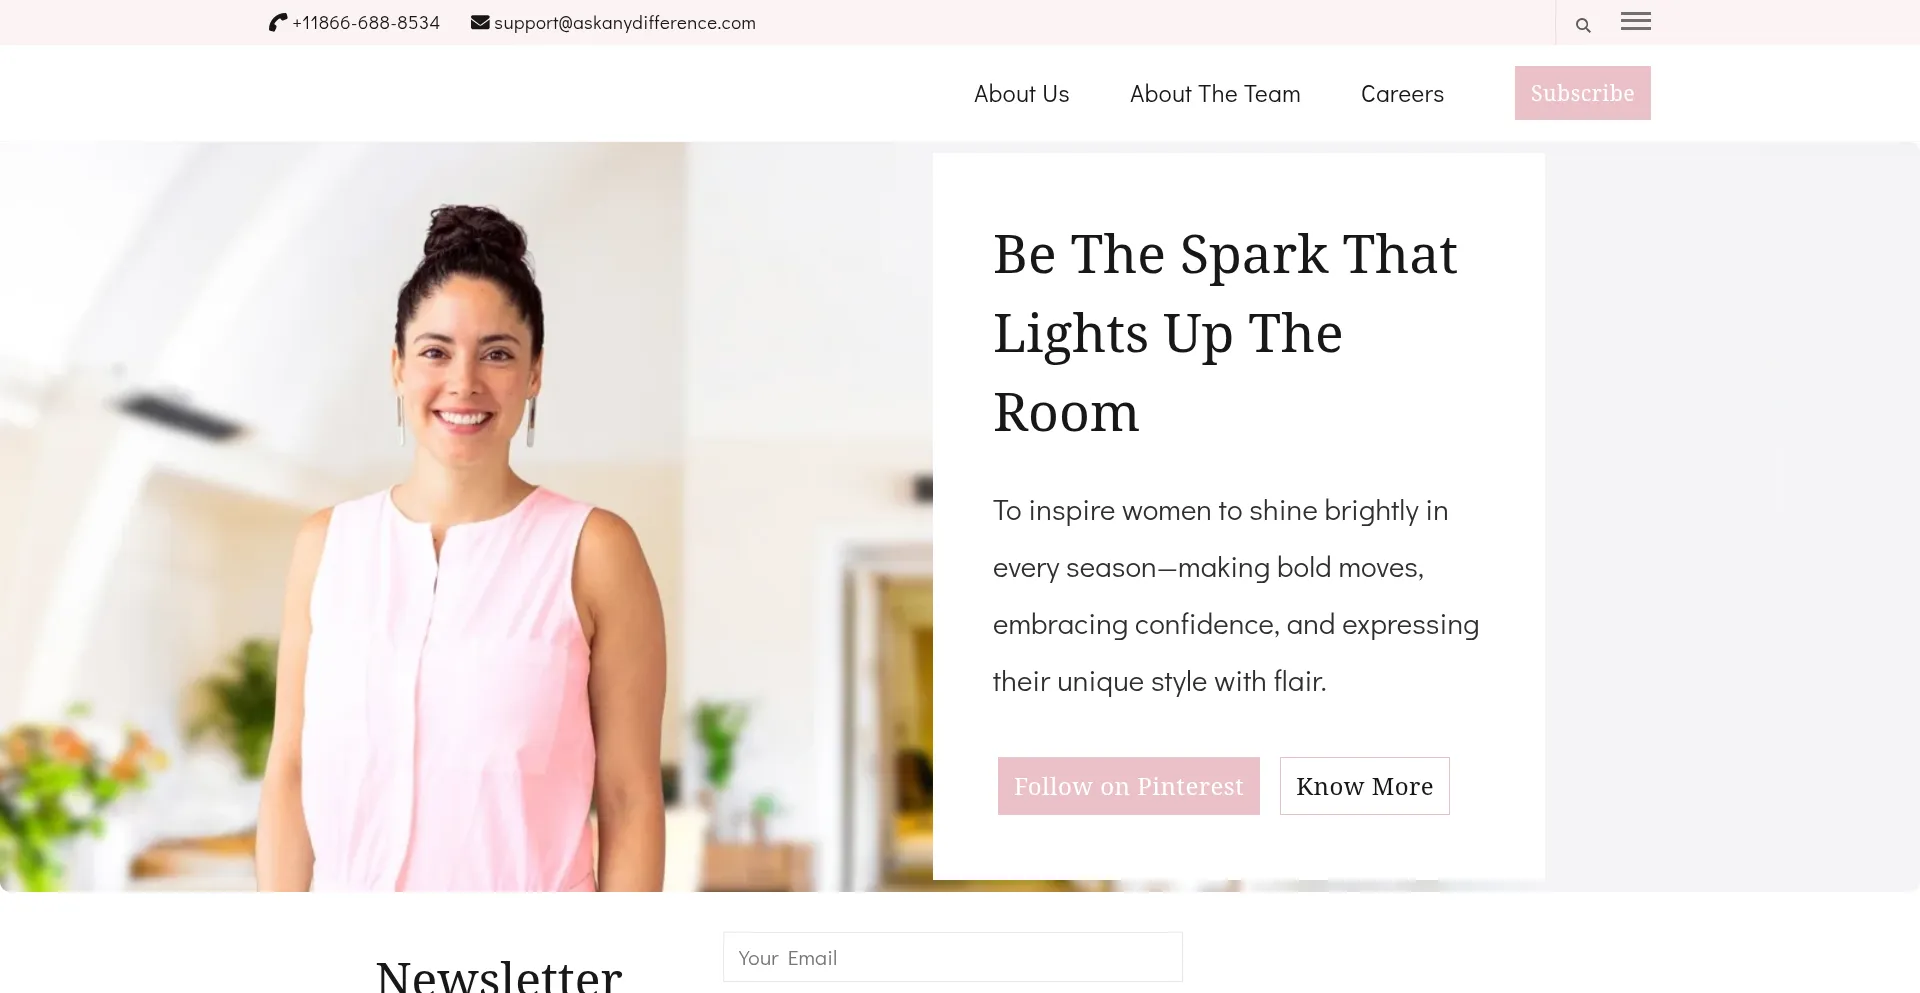Open the search magnifier icon
The width and height of the screenshot is (1920, 993).
point(1583,25)
